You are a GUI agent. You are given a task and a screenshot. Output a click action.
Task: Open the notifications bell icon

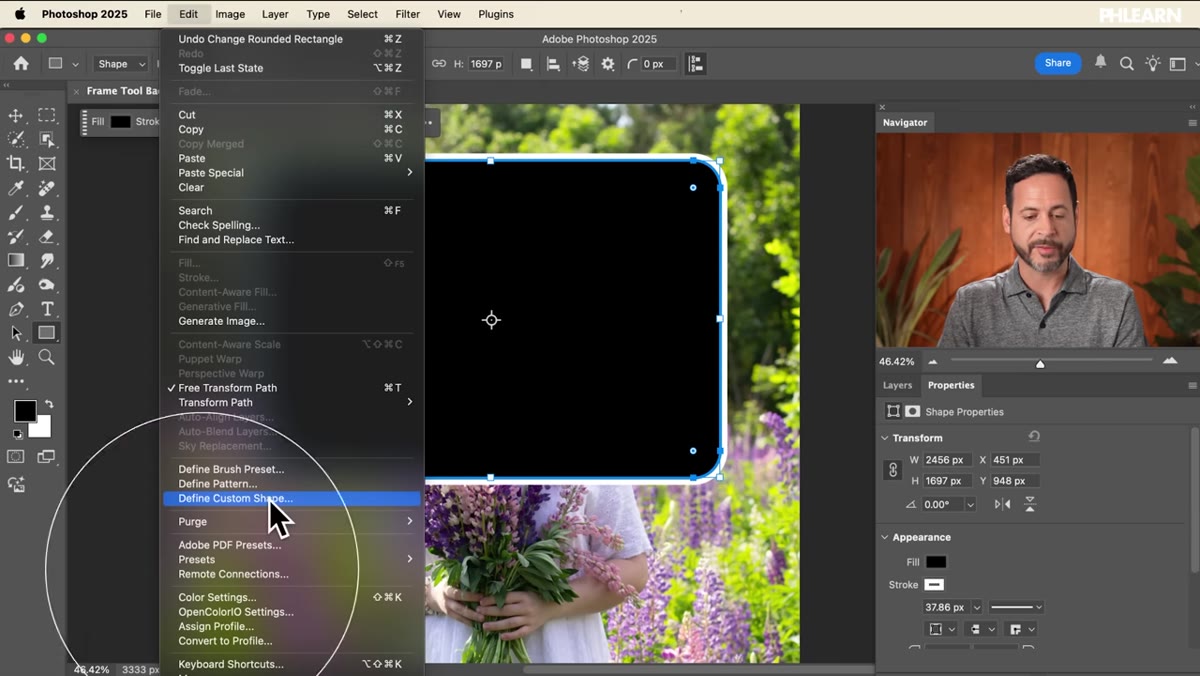(1100, 62)
